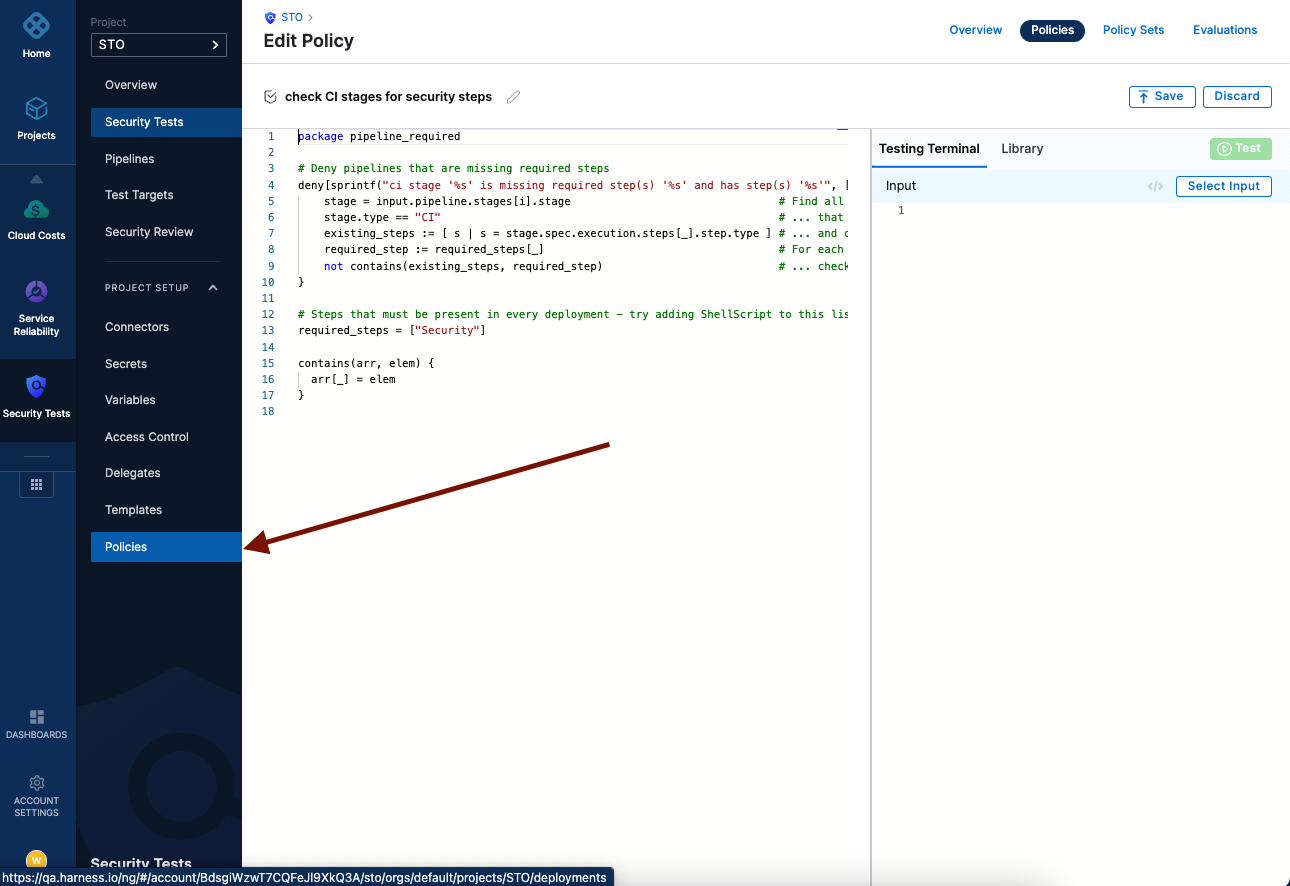Open the Policy Sets tab

[x=1133, y=30]
